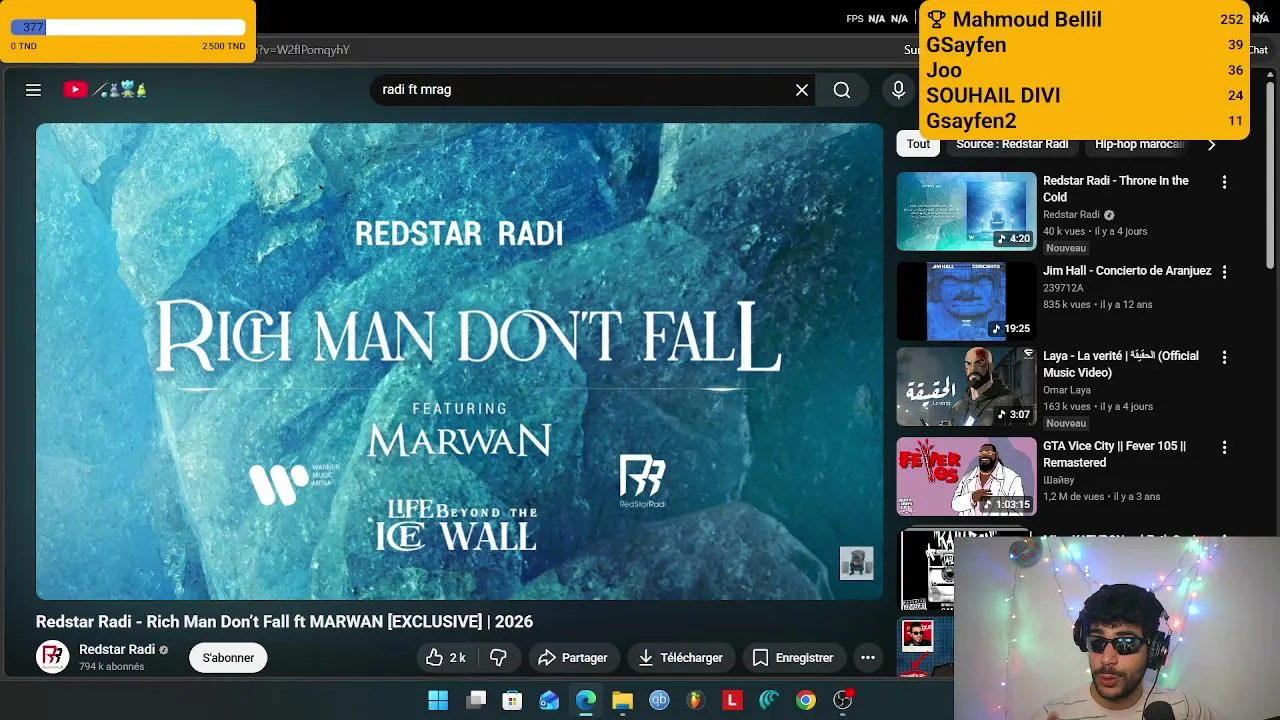The width and height of the screenshot is (1280, 720).
Task: Click 'Mahmoud Bellil' on the leaderboard overlay
Action: [x=1027, y=19]
